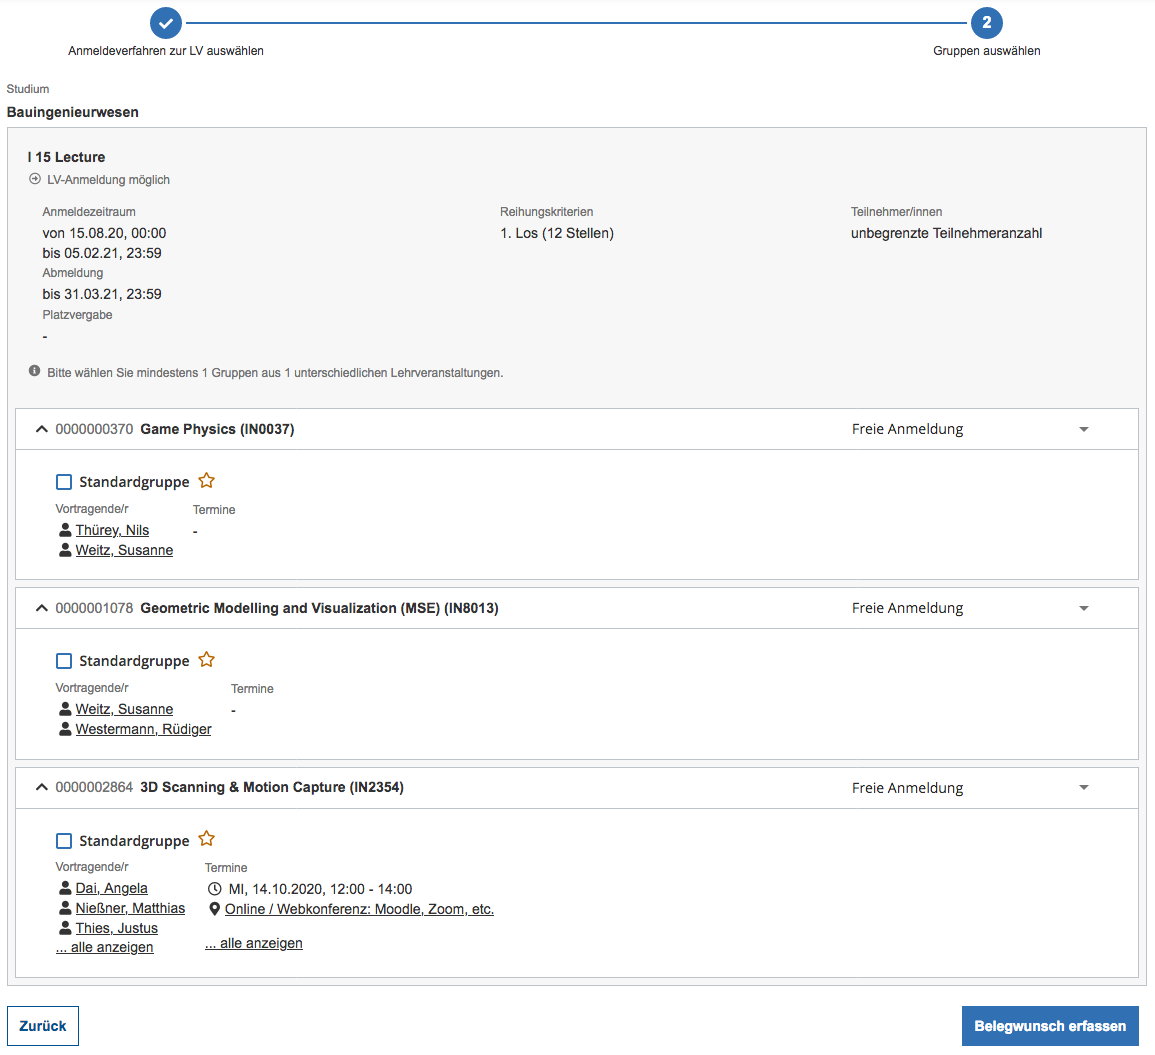Open lecturer link Thürey, Nils

112,530
